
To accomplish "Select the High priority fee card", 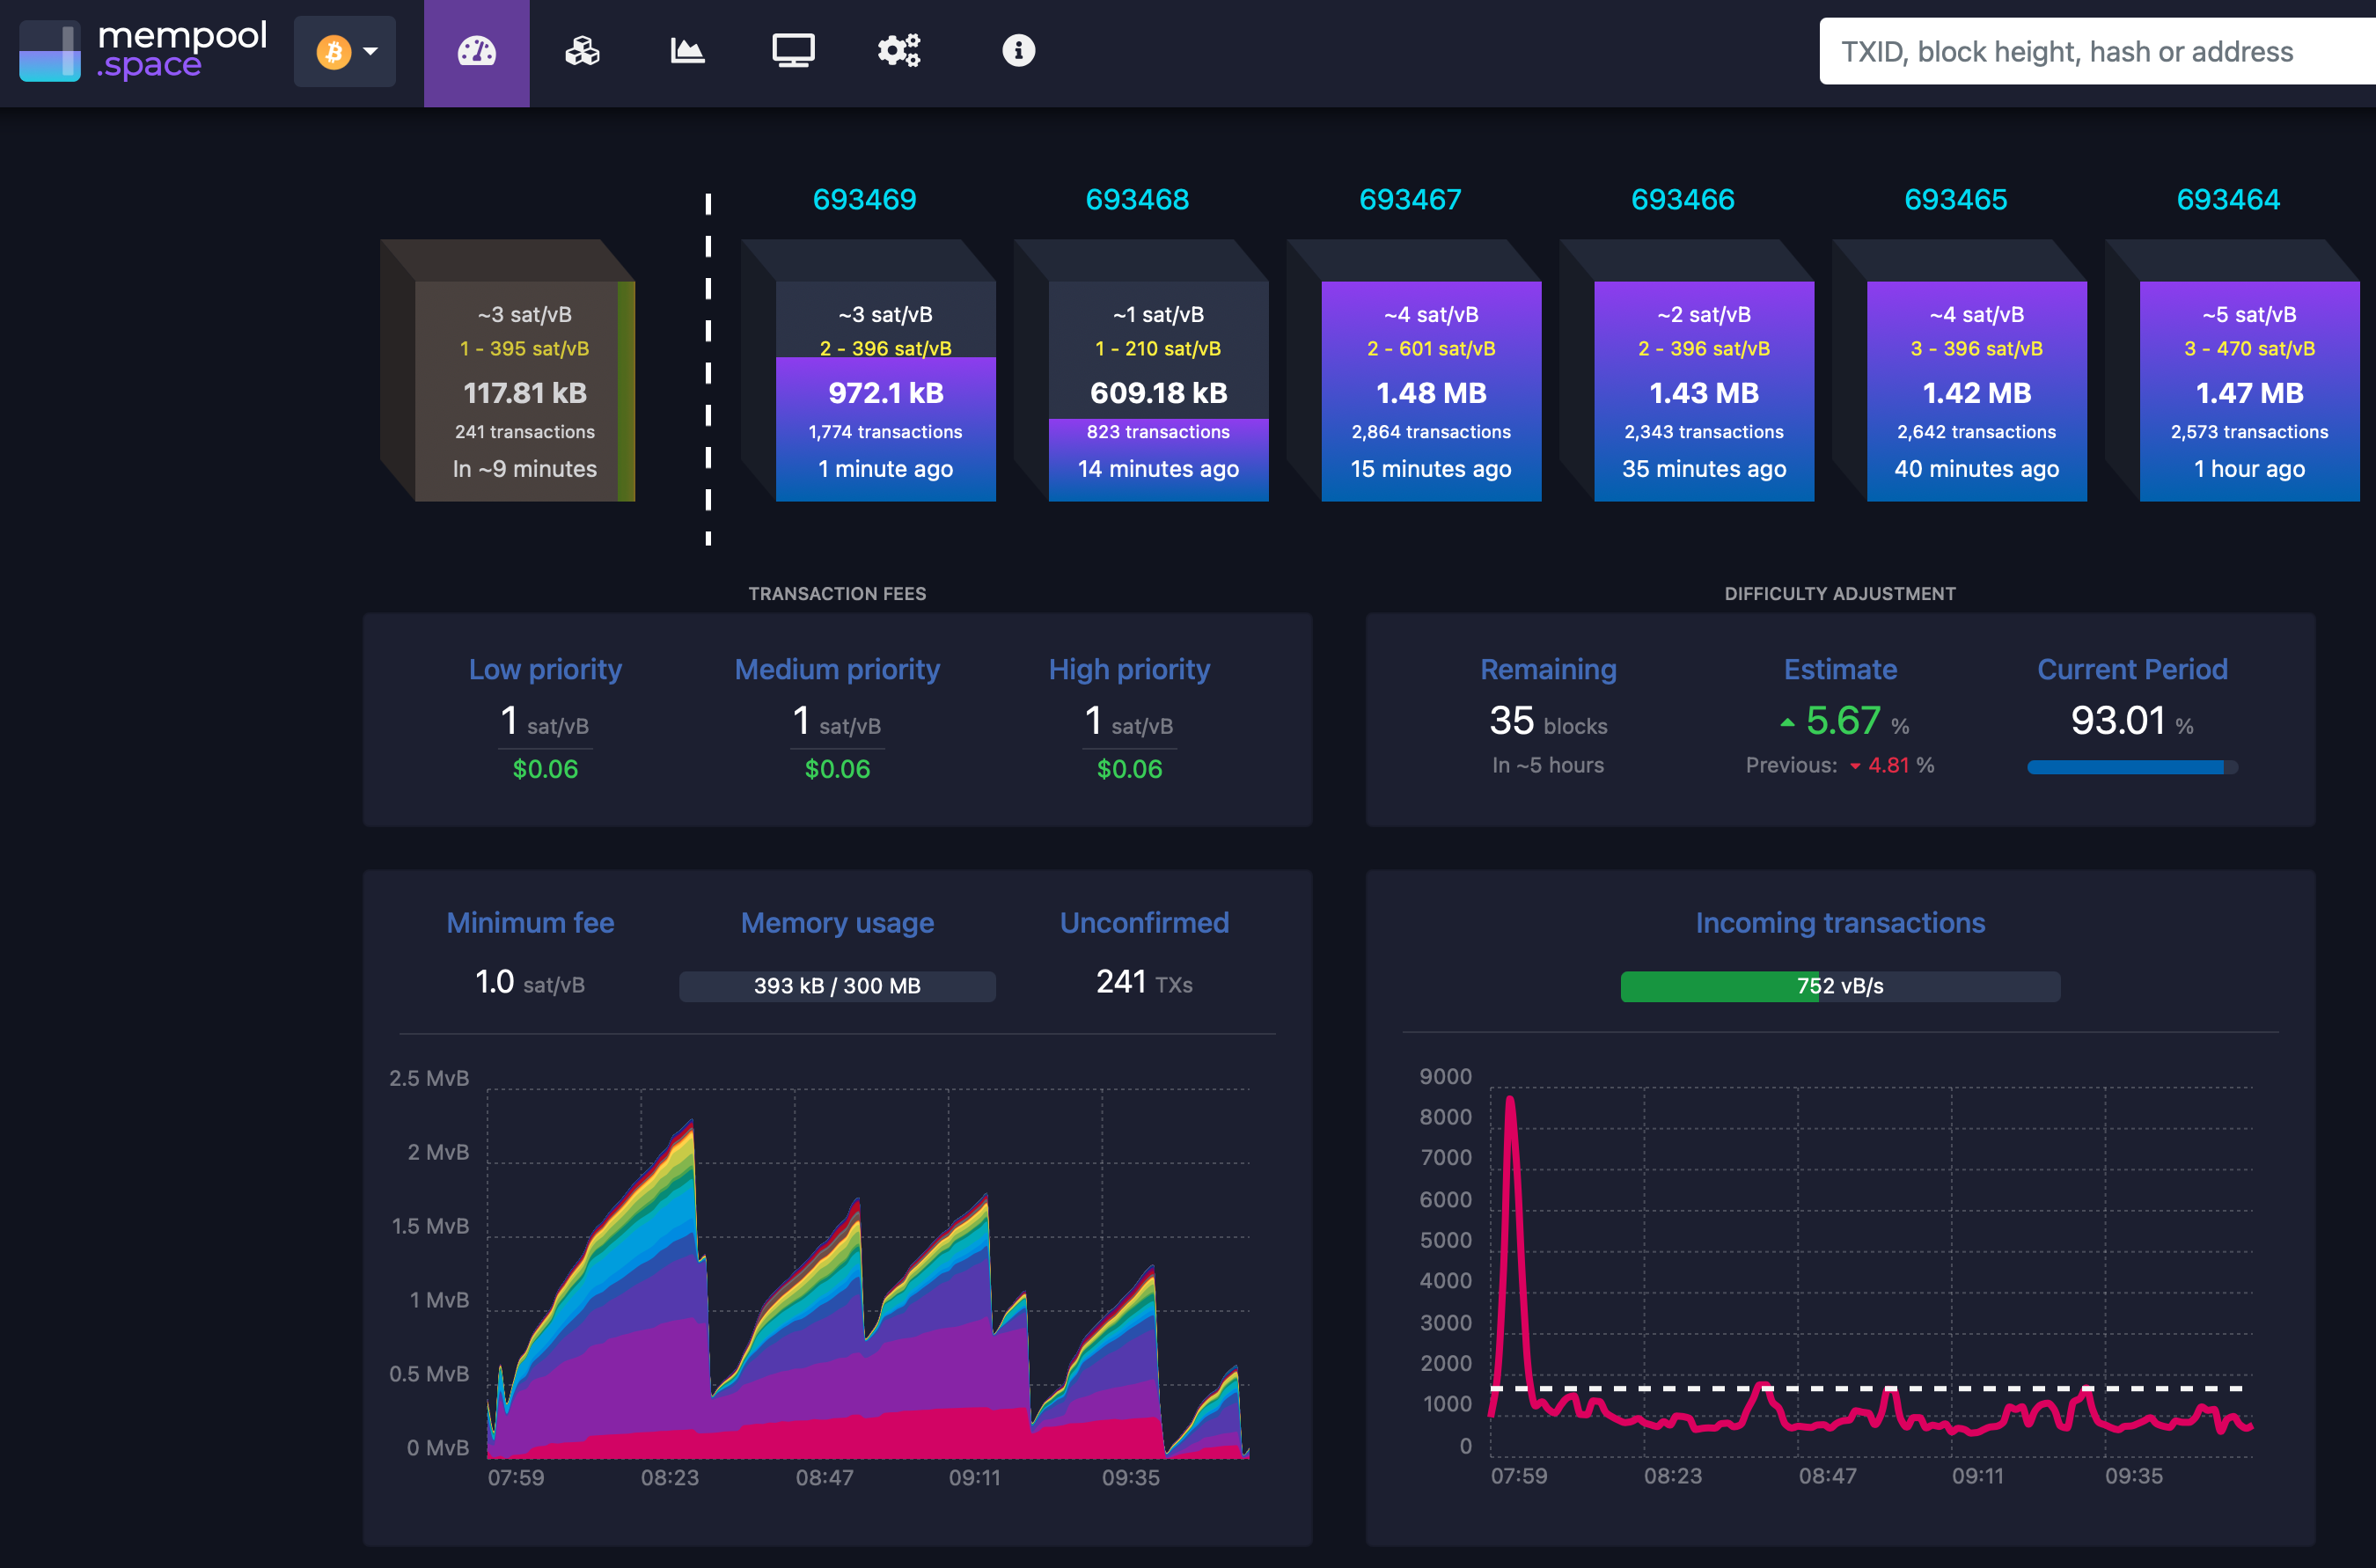I will (1129, 718).
